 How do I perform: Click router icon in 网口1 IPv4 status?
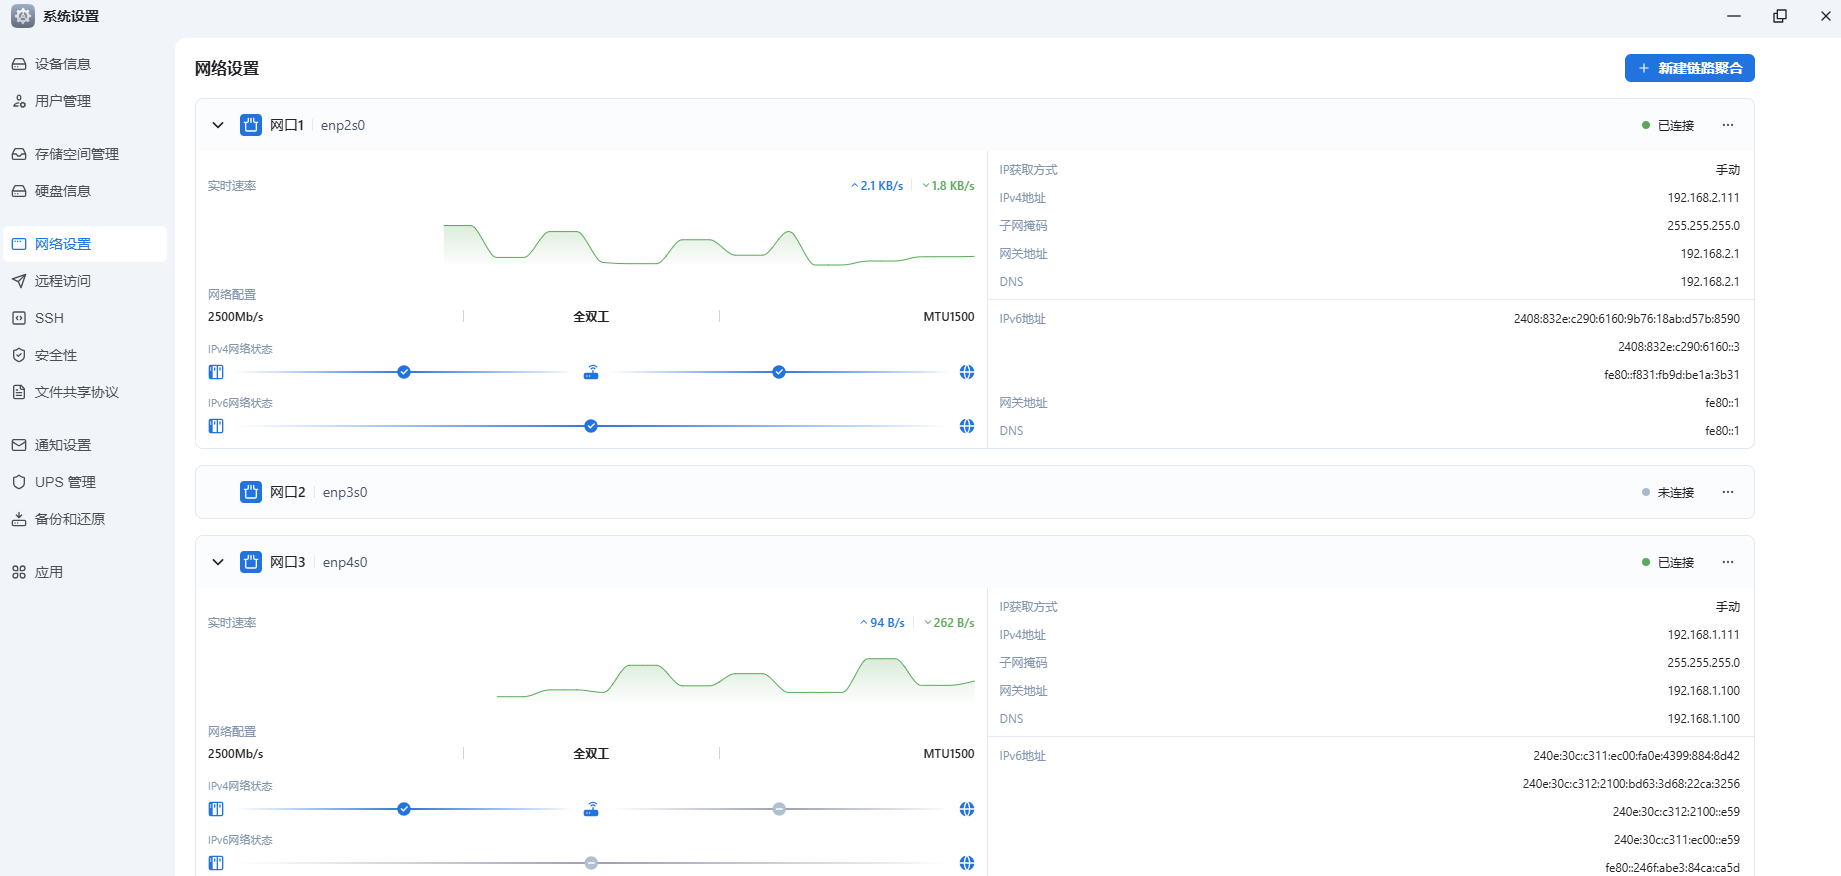(x=591, y=372)
